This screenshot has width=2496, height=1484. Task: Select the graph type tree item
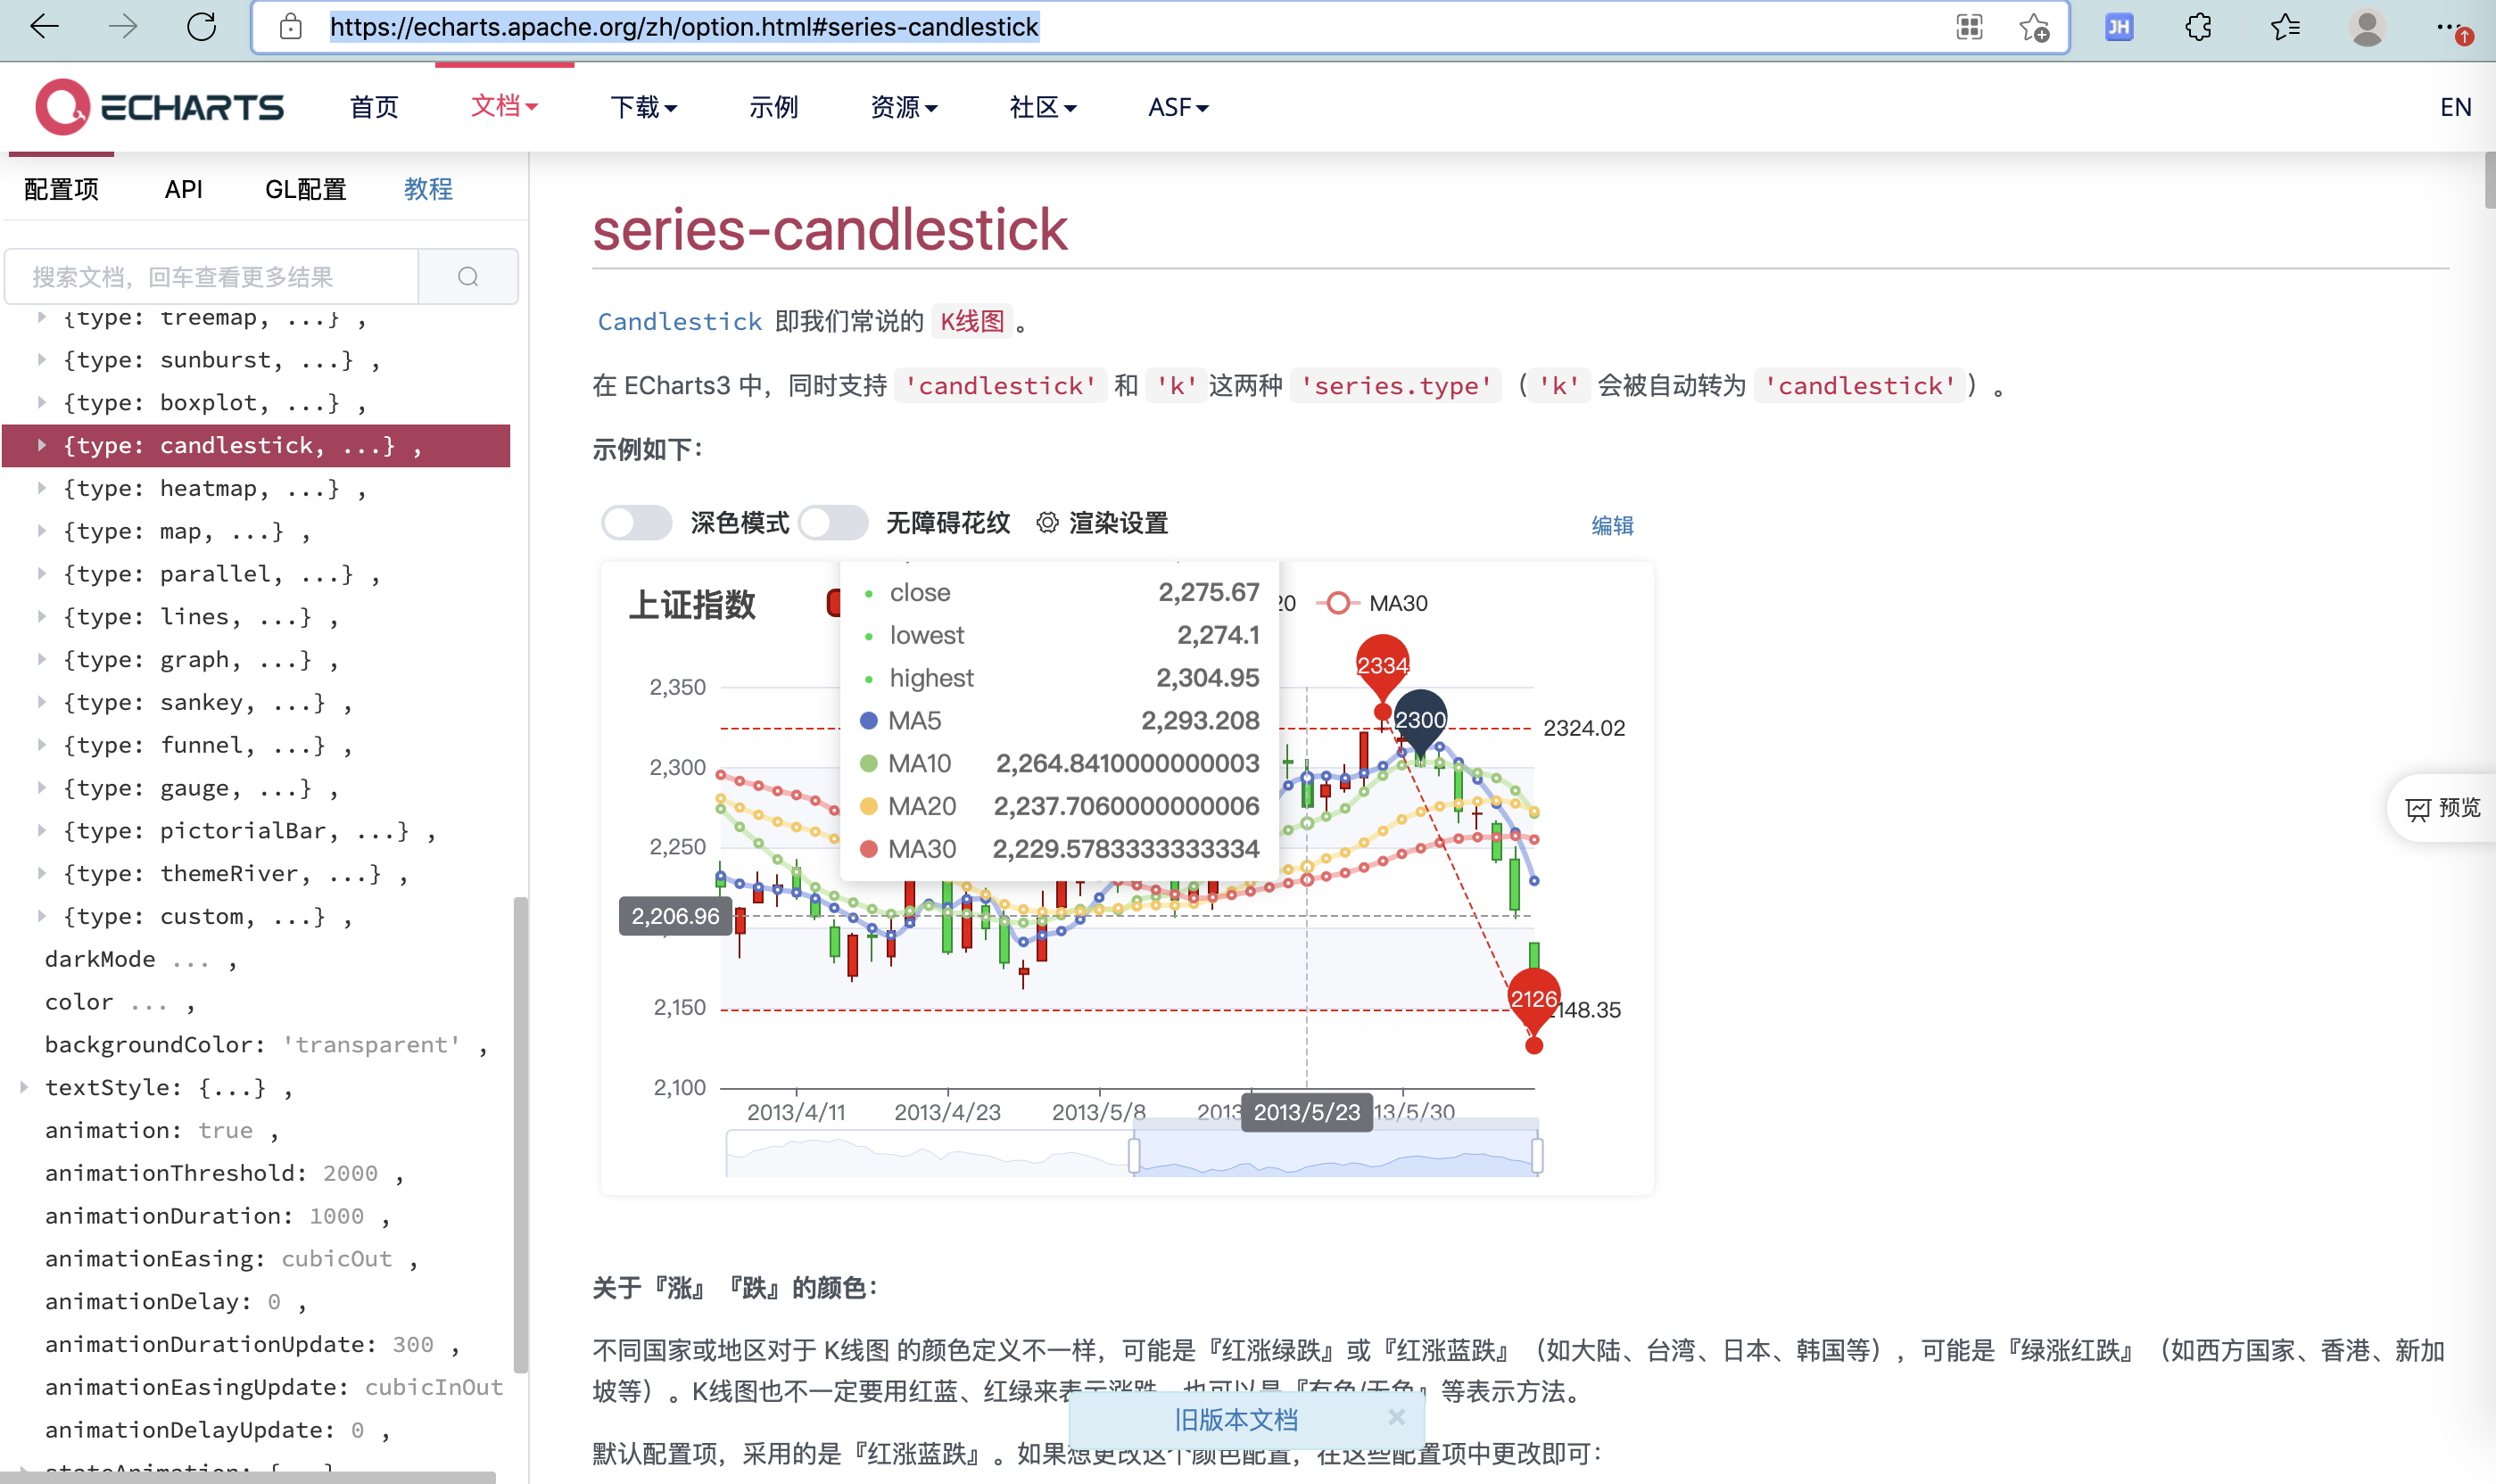(200, 660)
